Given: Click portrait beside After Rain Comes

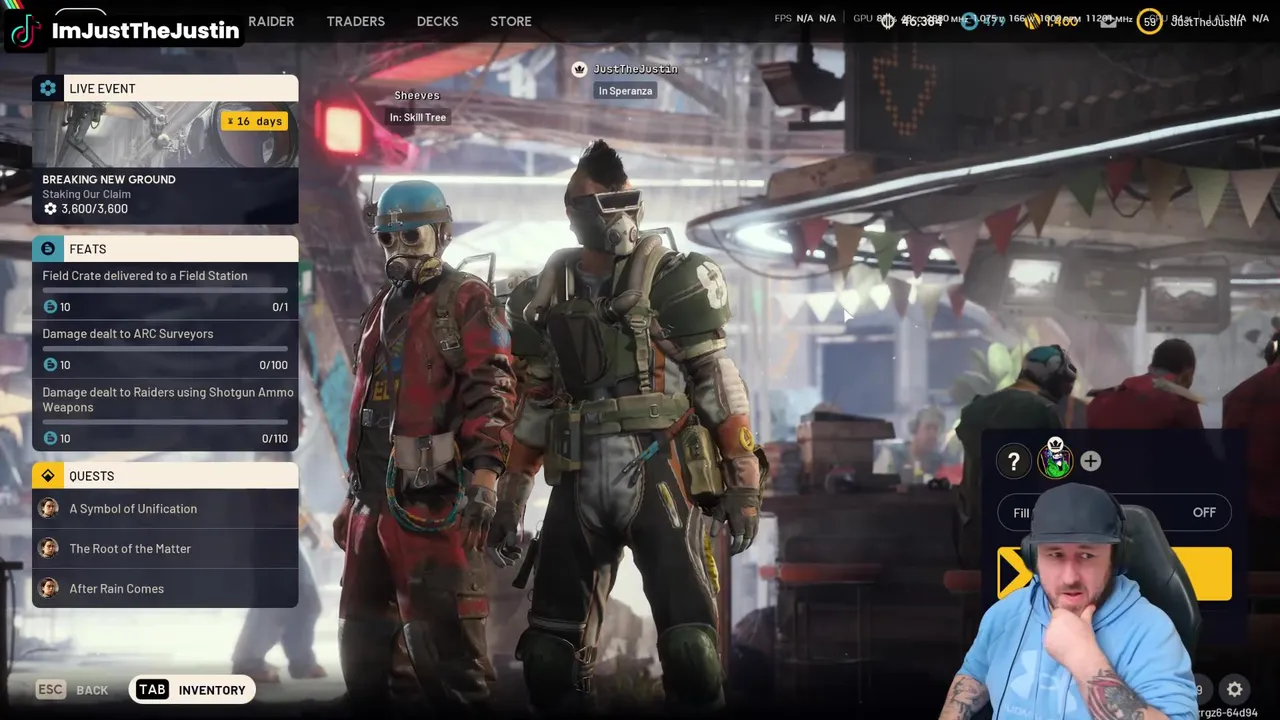Looking at the screenshot, I should pos(48,589).
